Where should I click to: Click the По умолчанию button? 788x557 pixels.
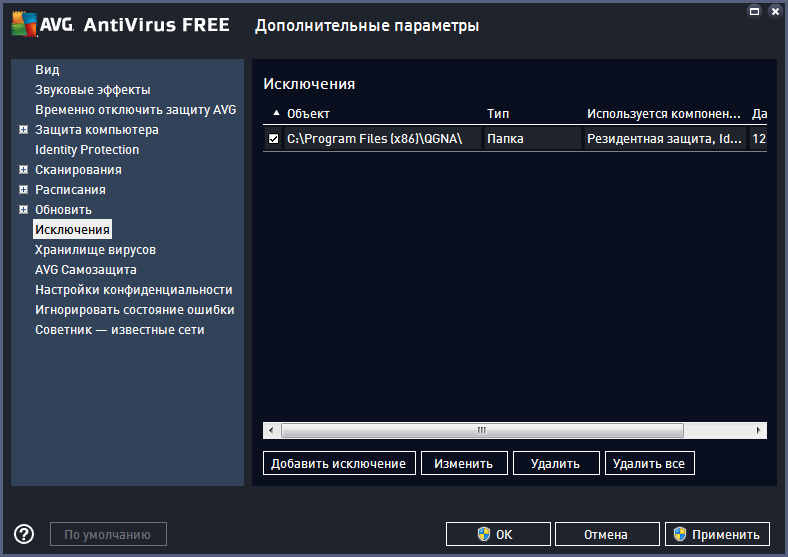click(108, 534)
